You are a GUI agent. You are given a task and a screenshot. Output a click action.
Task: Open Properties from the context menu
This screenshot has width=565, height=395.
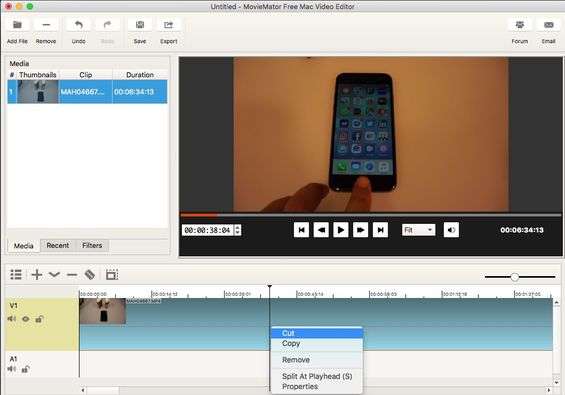pyautogui.click(x=317, y=386)
